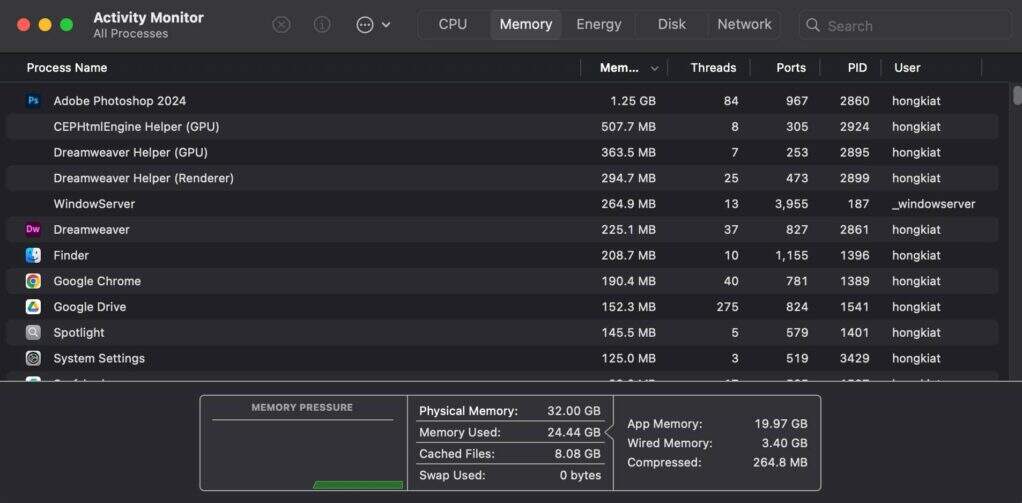Open the ellipsis more-actions dropdown menu
Viewport: 1022px width, 503px height.
[x=373, y=25]
